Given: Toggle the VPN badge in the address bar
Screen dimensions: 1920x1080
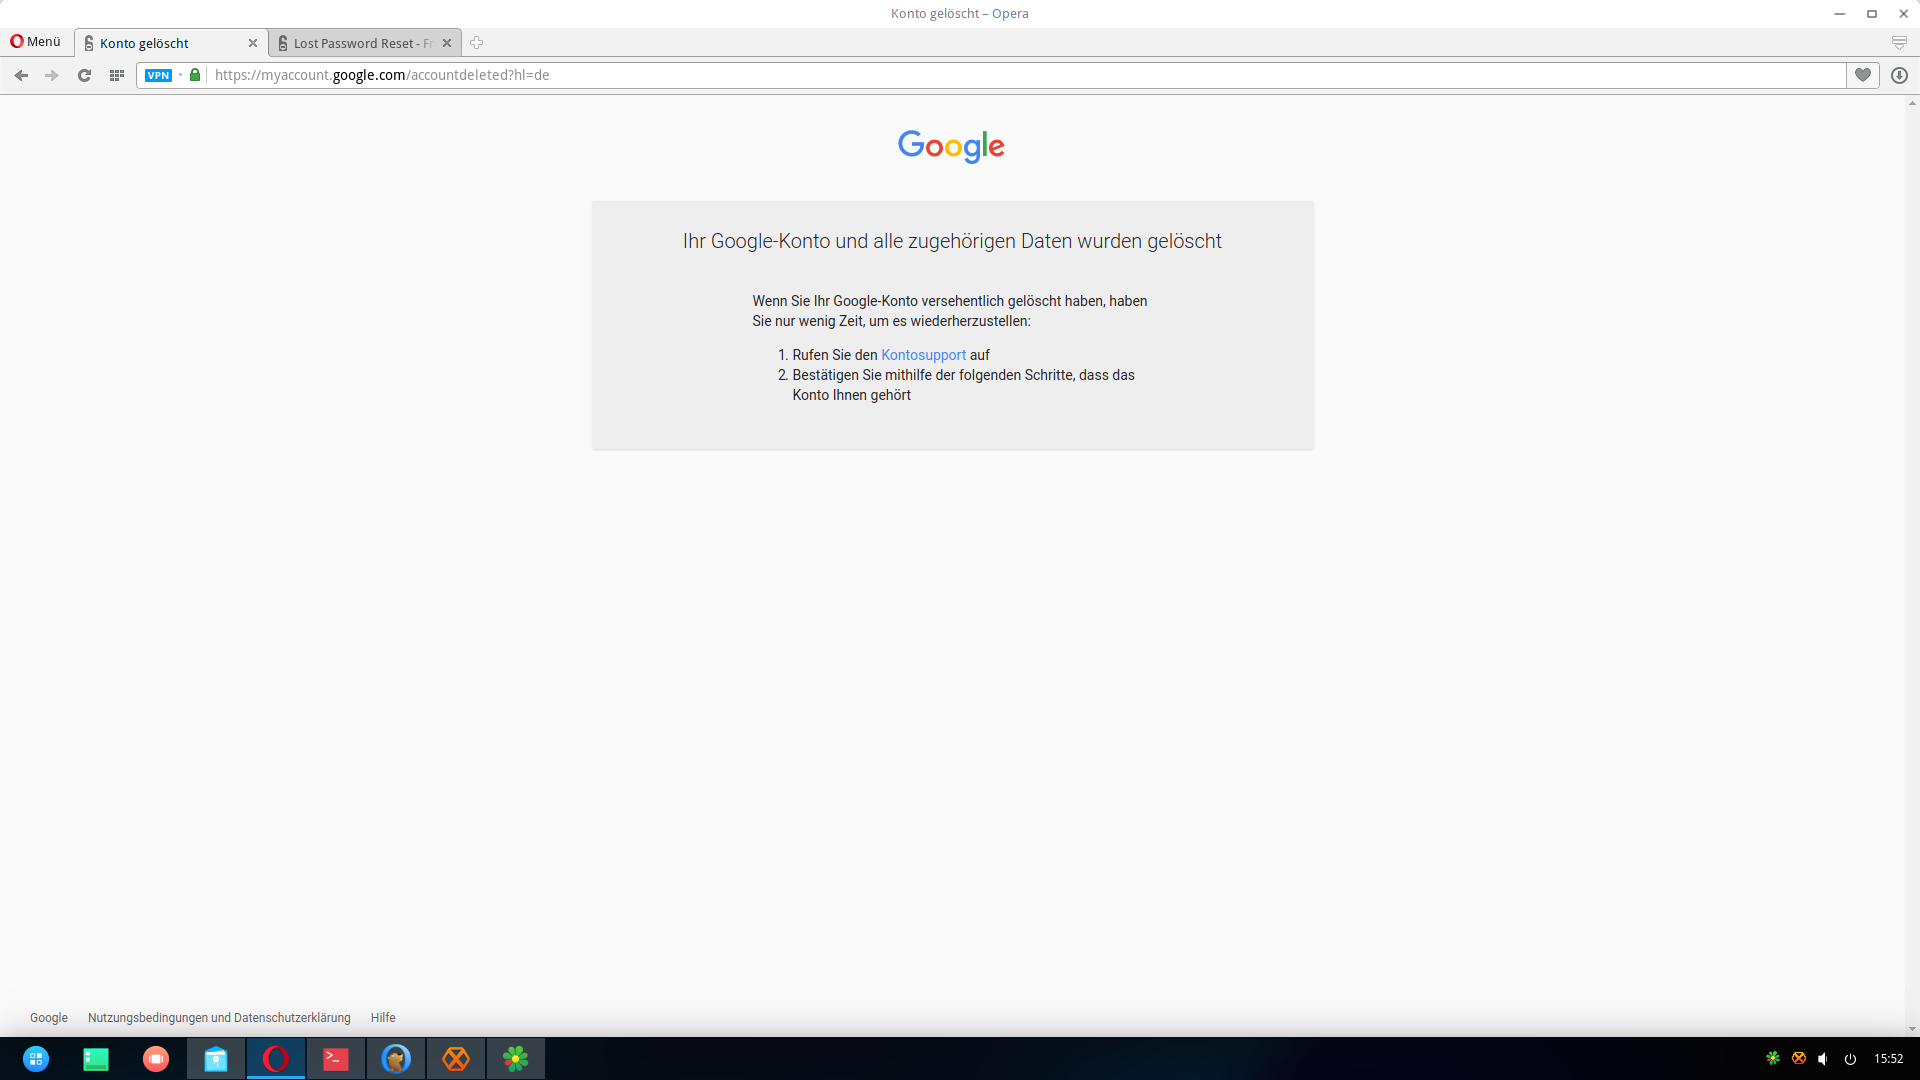Looking at the screenshot, I should click(x=158, y=75).
